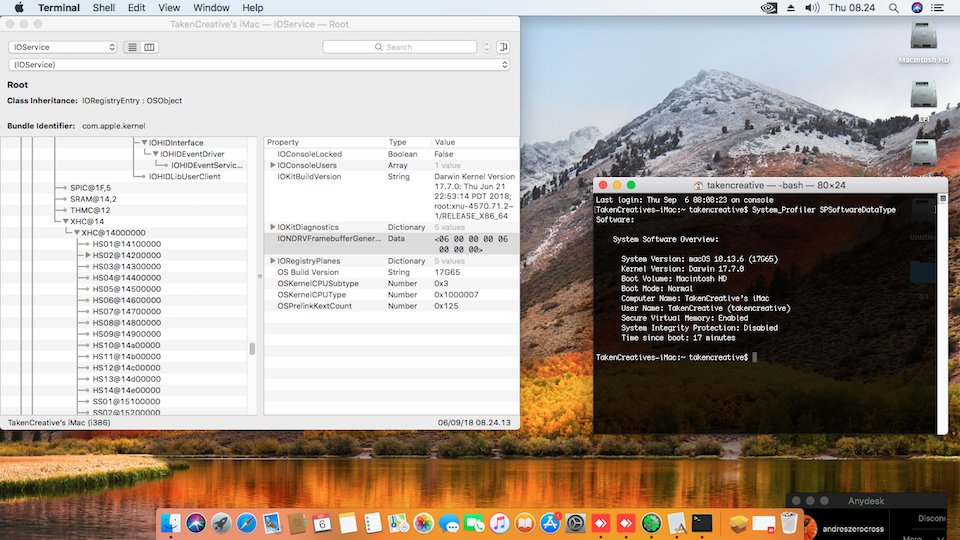
Task: Click the registry search field
Action: tap(399, 47)
